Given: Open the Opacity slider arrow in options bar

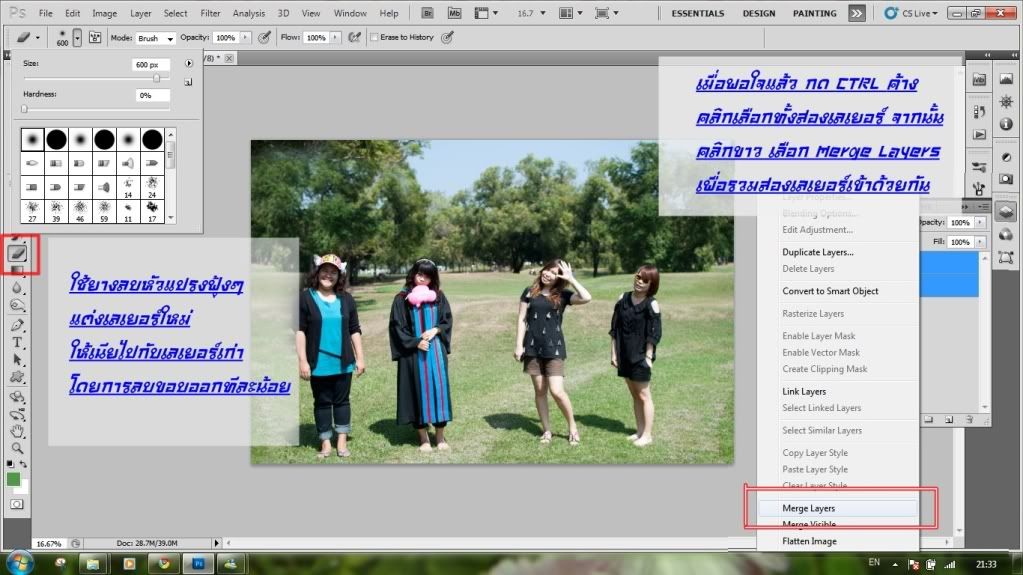Looking at the screenshot, I should pyautogui.click(x=245, y=38).
